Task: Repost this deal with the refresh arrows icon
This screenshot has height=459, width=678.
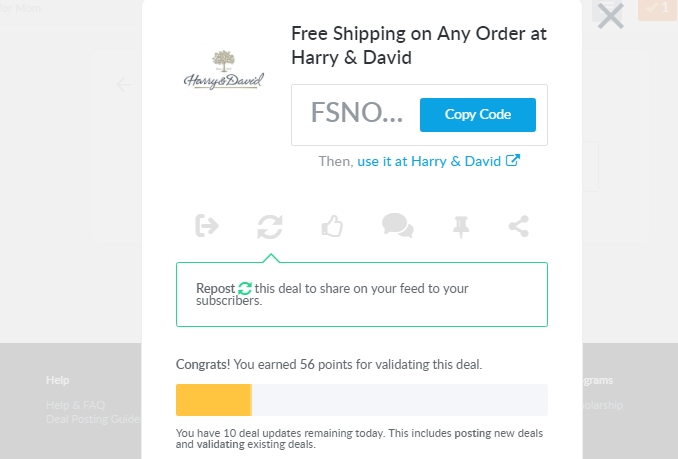Action: tap(270, 226)
